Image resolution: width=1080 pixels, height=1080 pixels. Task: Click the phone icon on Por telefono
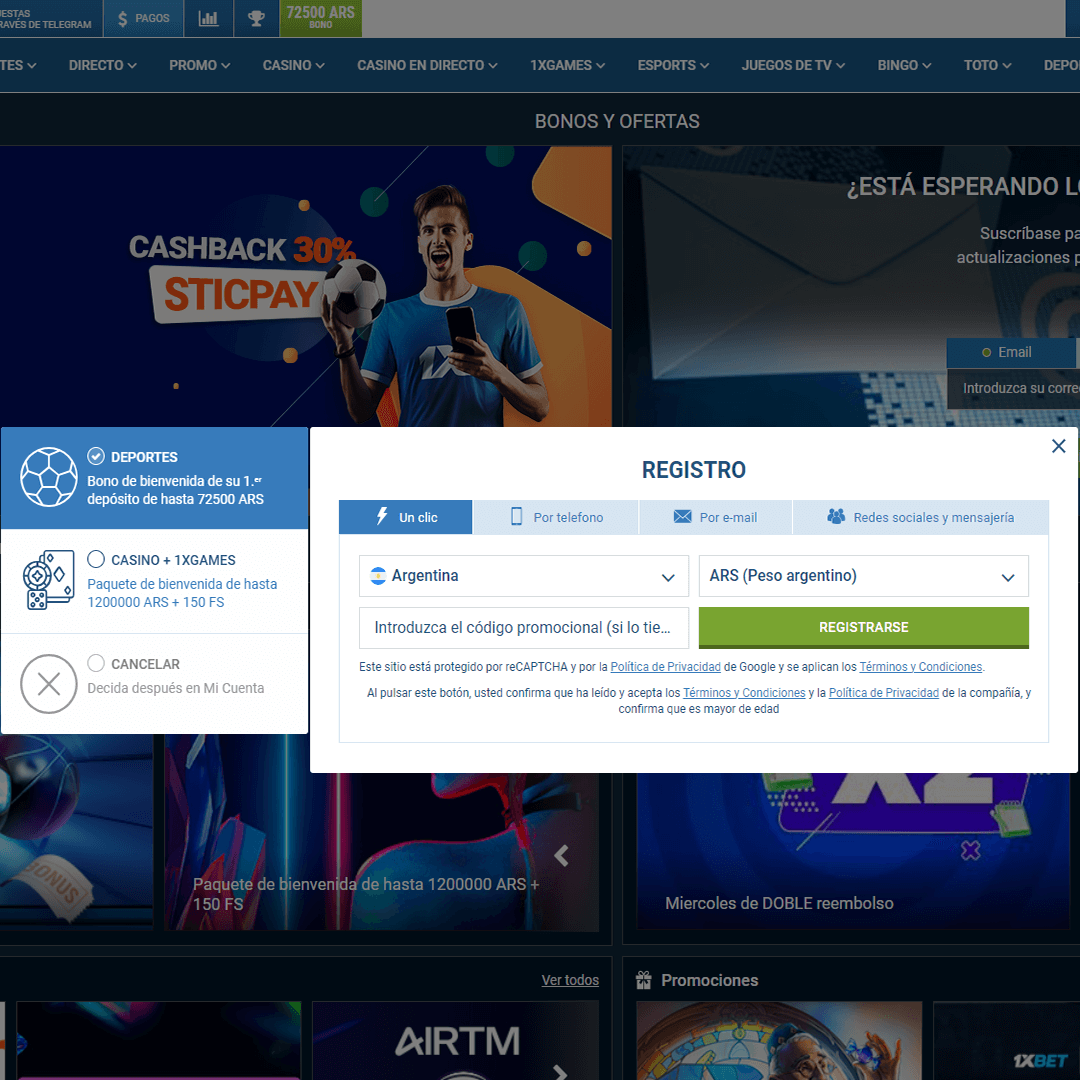516,517
